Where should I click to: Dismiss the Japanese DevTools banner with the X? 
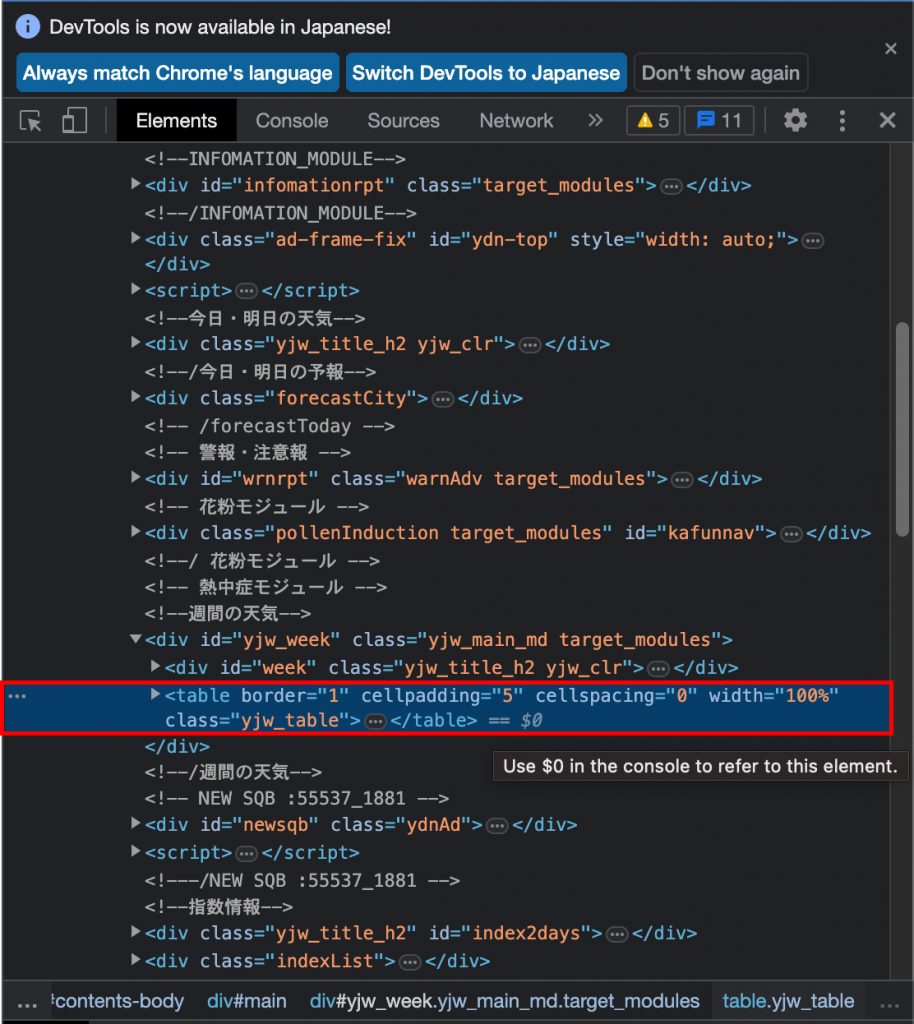click(x=890, y=48)
